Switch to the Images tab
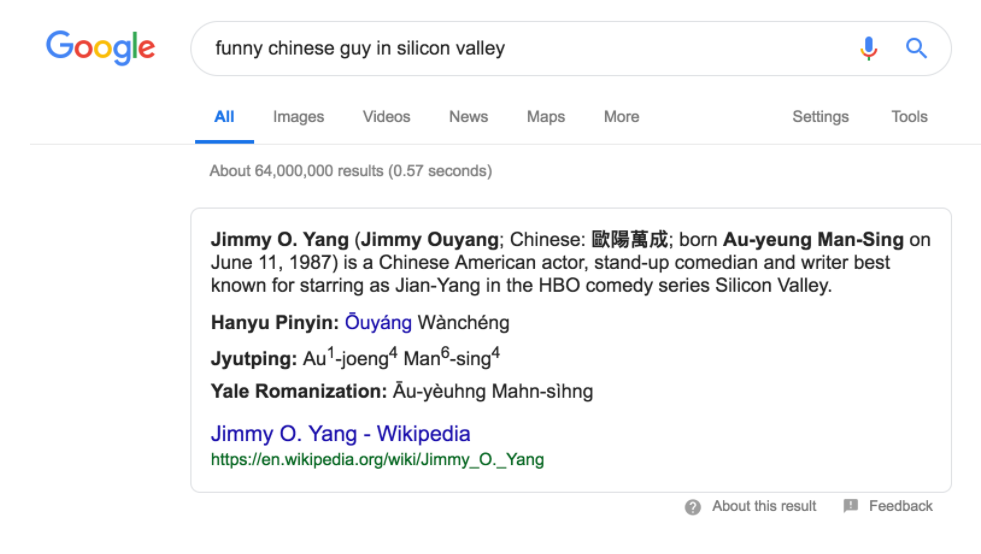The image size is (981, 554). coord(298,117)
